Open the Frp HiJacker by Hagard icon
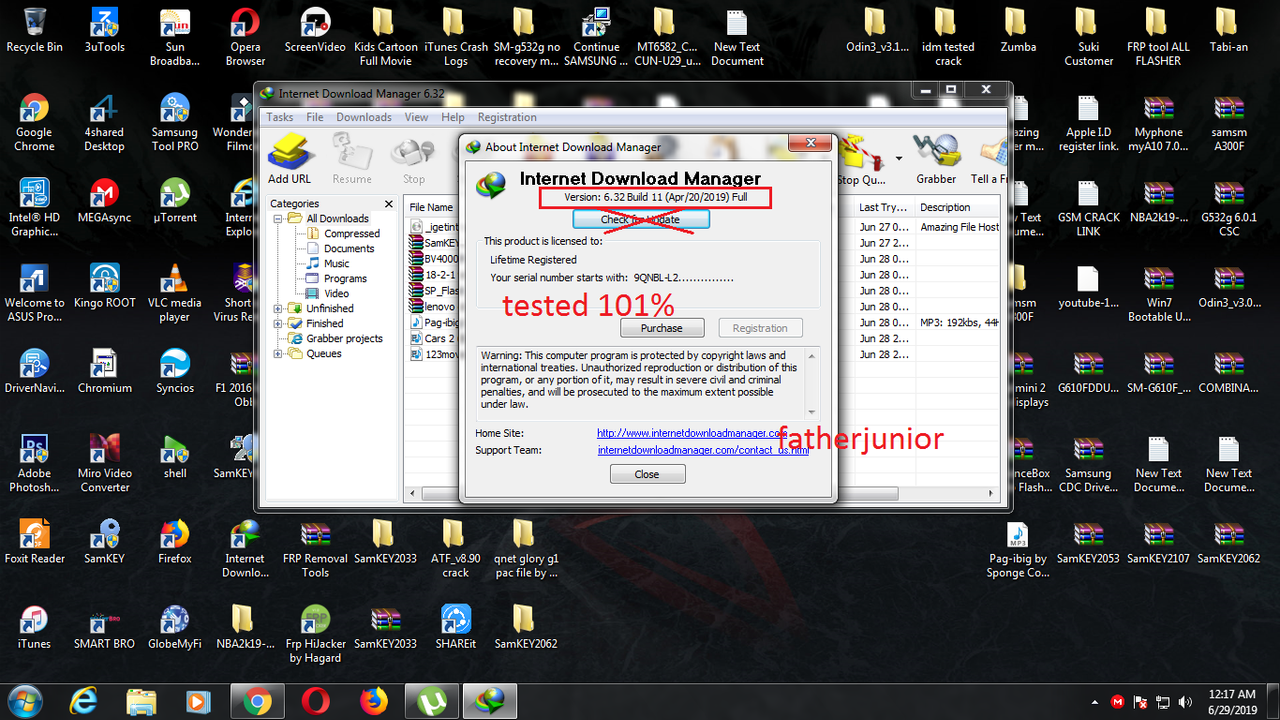The width and height of the screenshot is (1280, 720). (x=315, y=635)
